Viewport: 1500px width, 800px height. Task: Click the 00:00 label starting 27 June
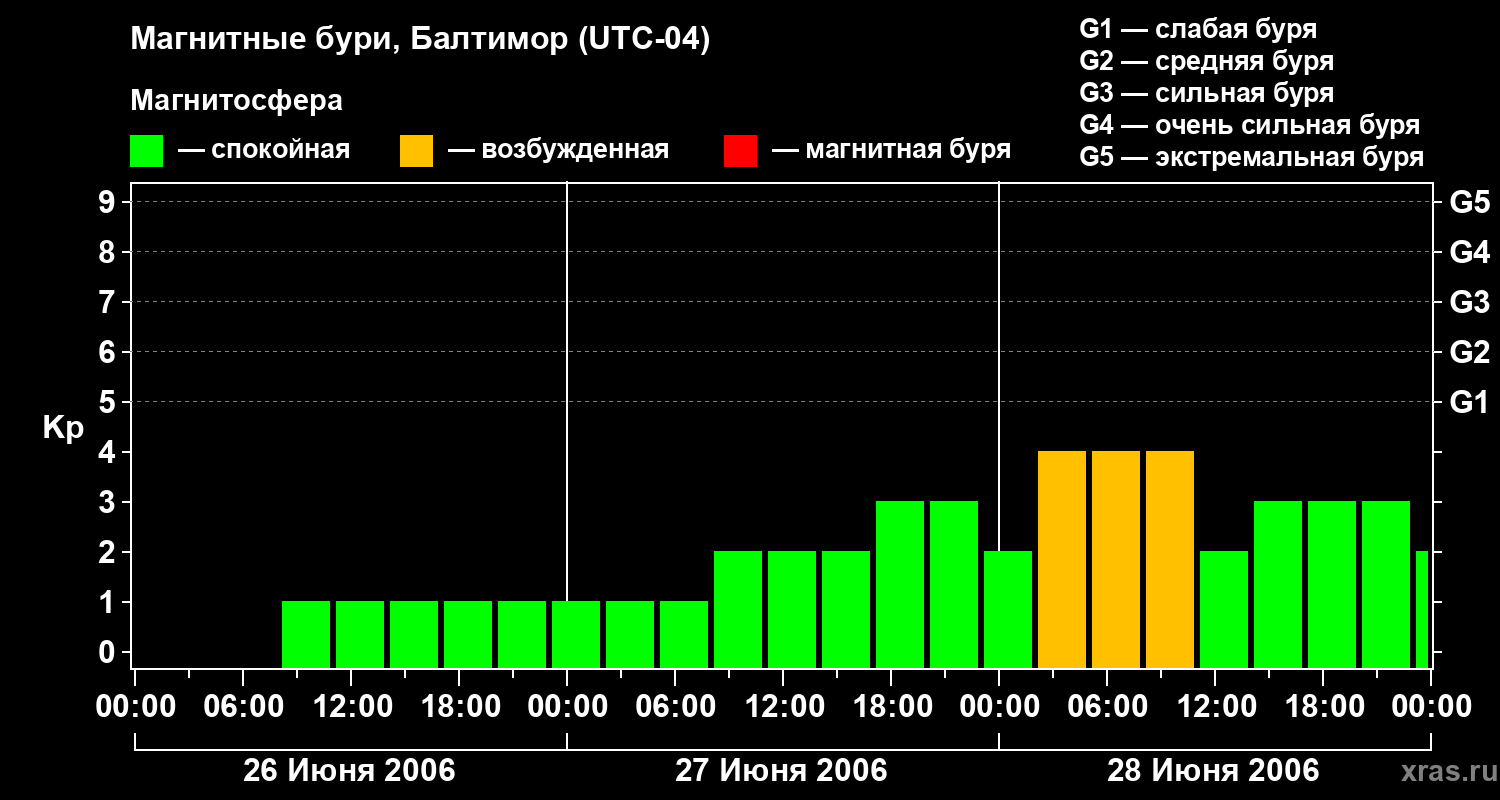coord(567,706)
